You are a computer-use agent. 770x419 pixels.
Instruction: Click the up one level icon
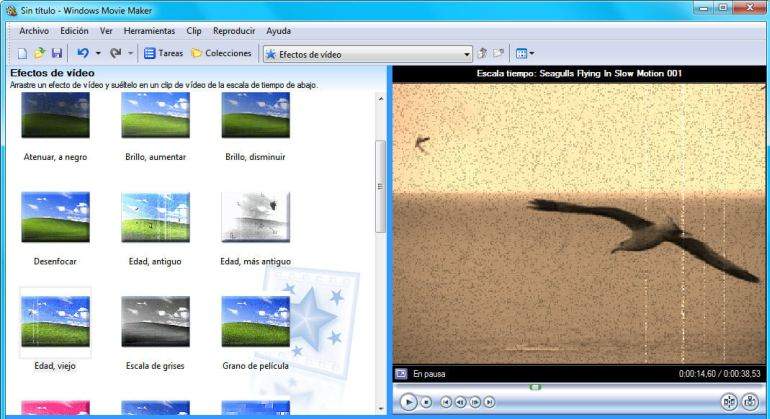483,53
